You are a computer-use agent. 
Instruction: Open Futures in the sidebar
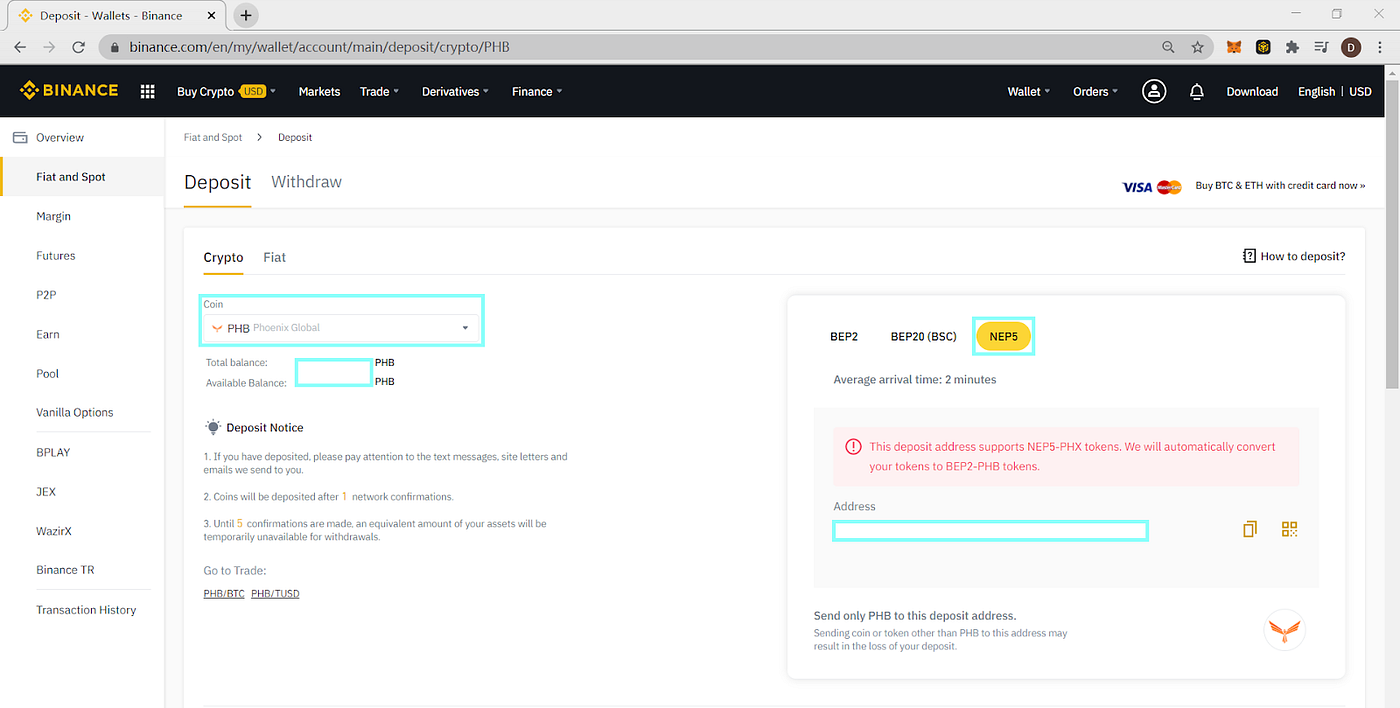click(x=55, y=256)
